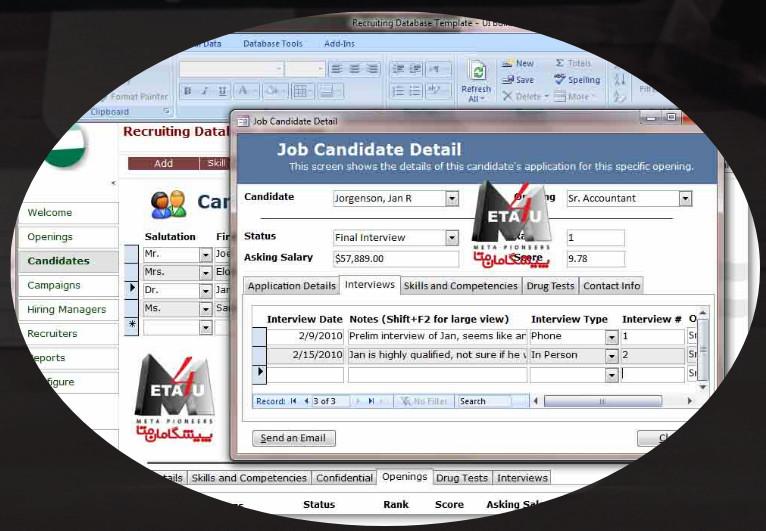Click the Add button in Recruiting Database

pyautogui.click(x=163, y=163)
